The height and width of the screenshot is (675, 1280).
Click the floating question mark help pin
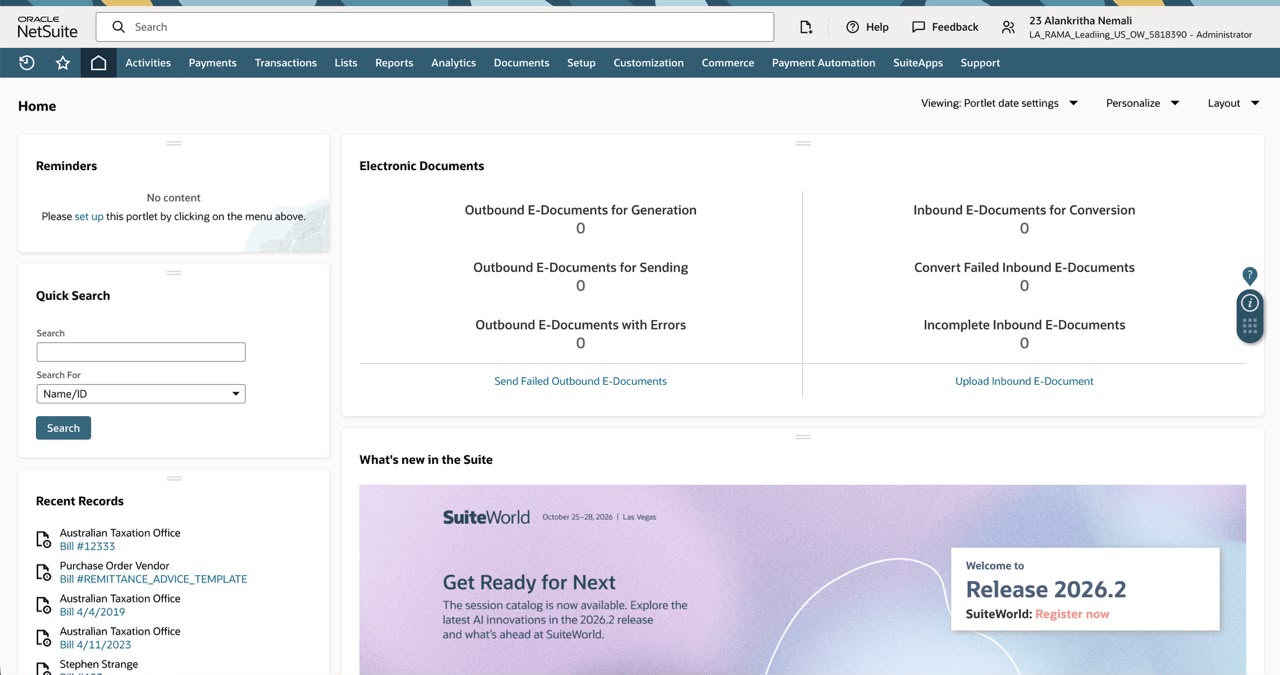click(1250, 276)
